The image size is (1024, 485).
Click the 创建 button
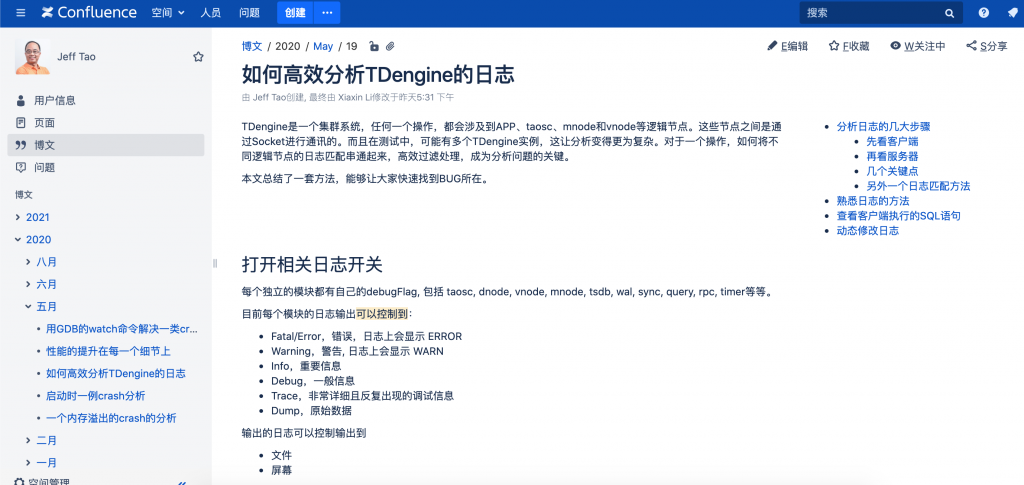pos(295,12)
